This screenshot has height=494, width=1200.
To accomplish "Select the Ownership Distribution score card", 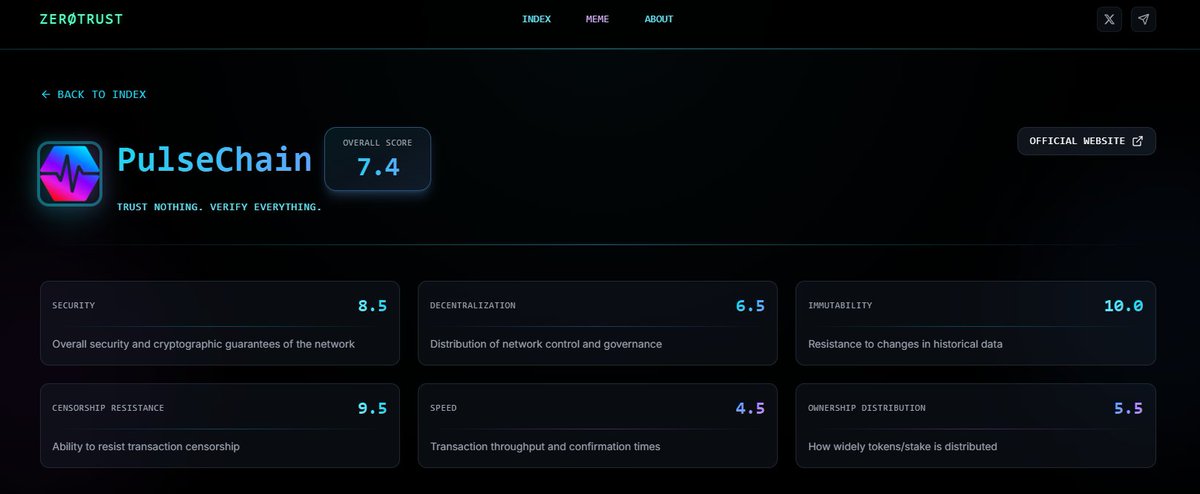I will (976, 425).
